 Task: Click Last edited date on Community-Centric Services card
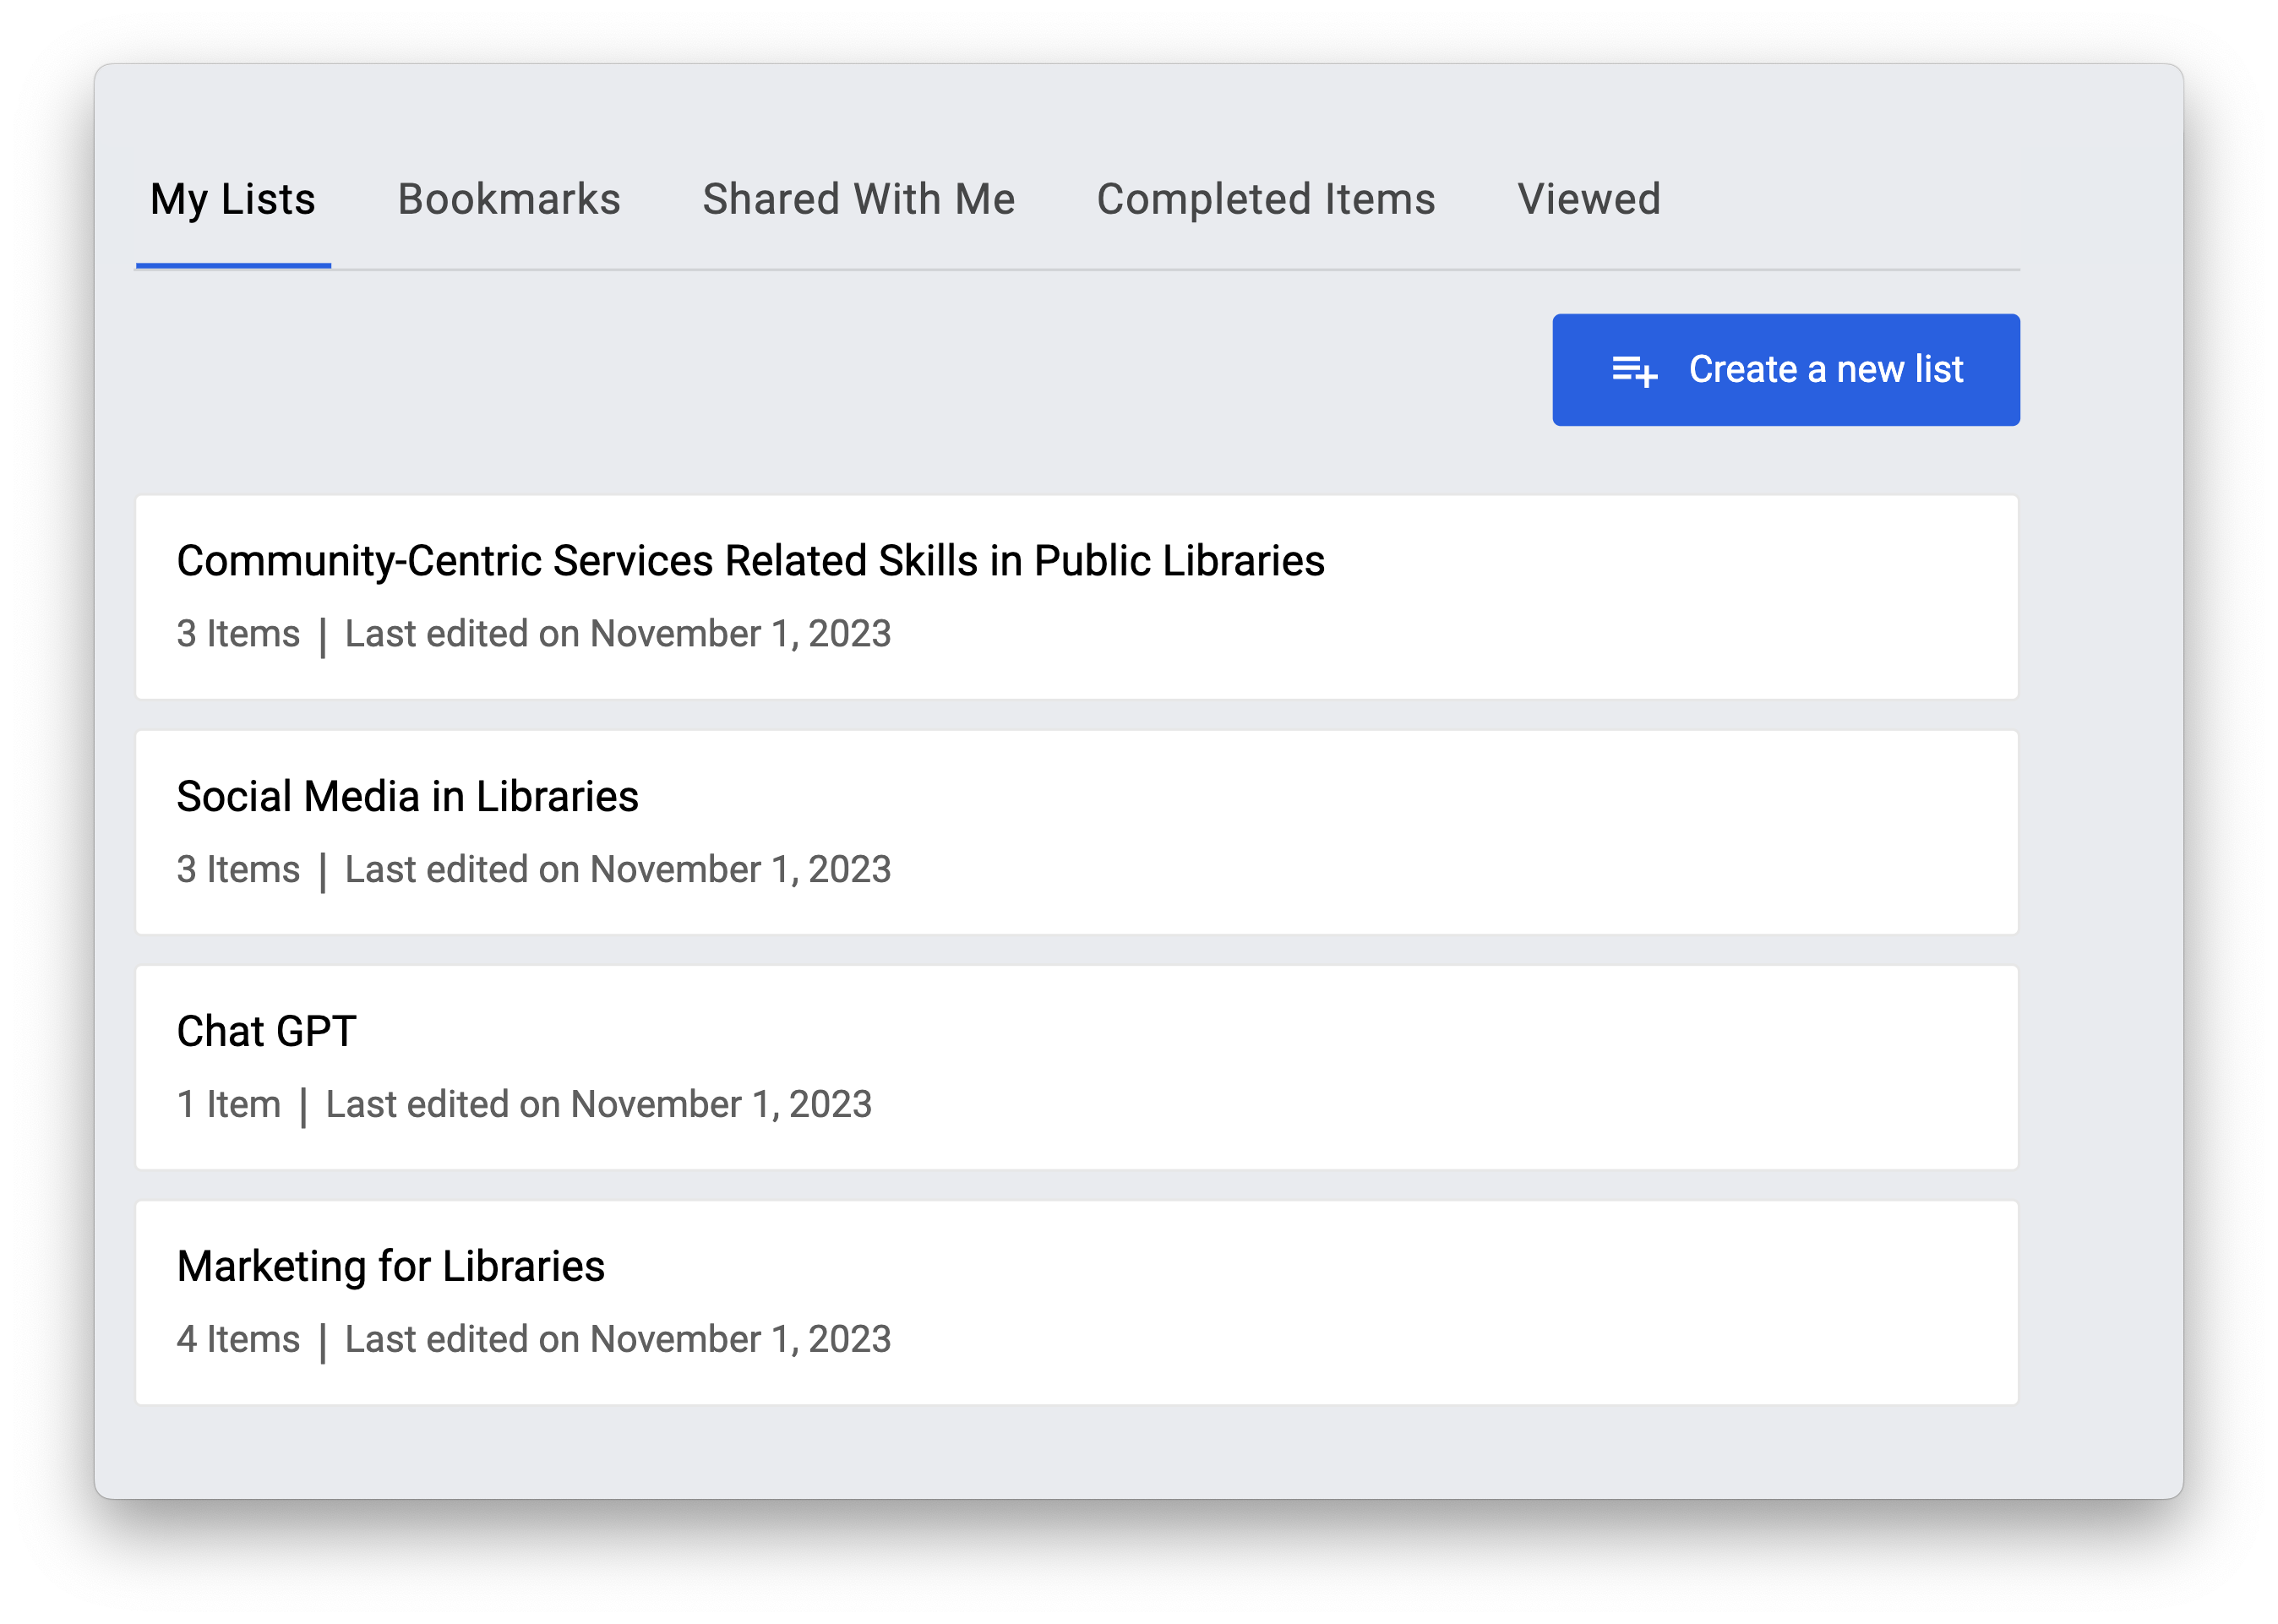tap(617, 634)
